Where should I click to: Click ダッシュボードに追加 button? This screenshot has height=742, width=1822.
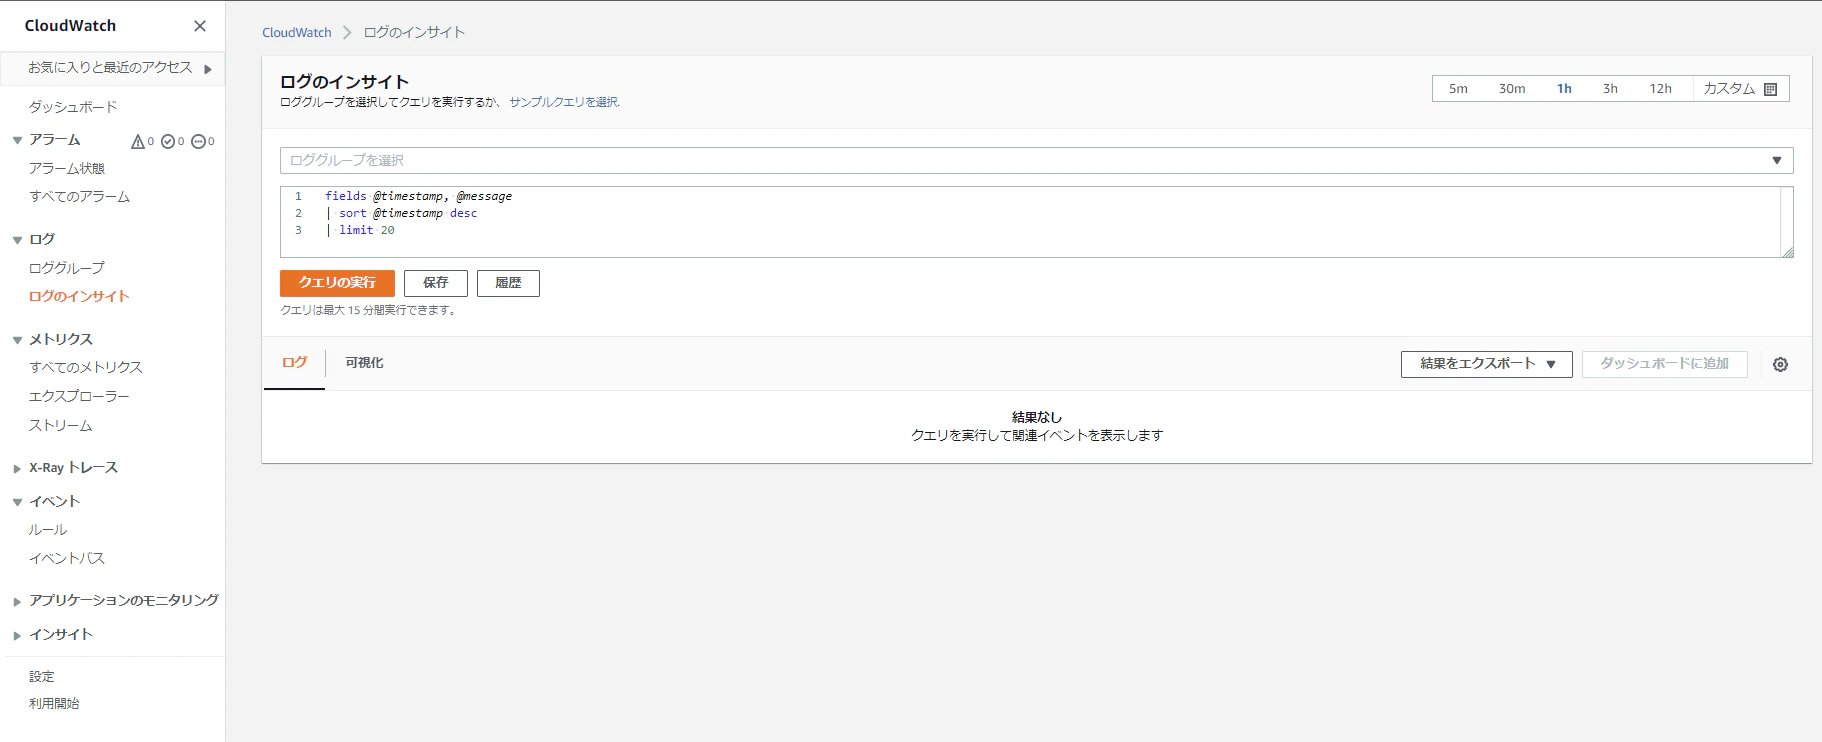(x=1664, y=364)
